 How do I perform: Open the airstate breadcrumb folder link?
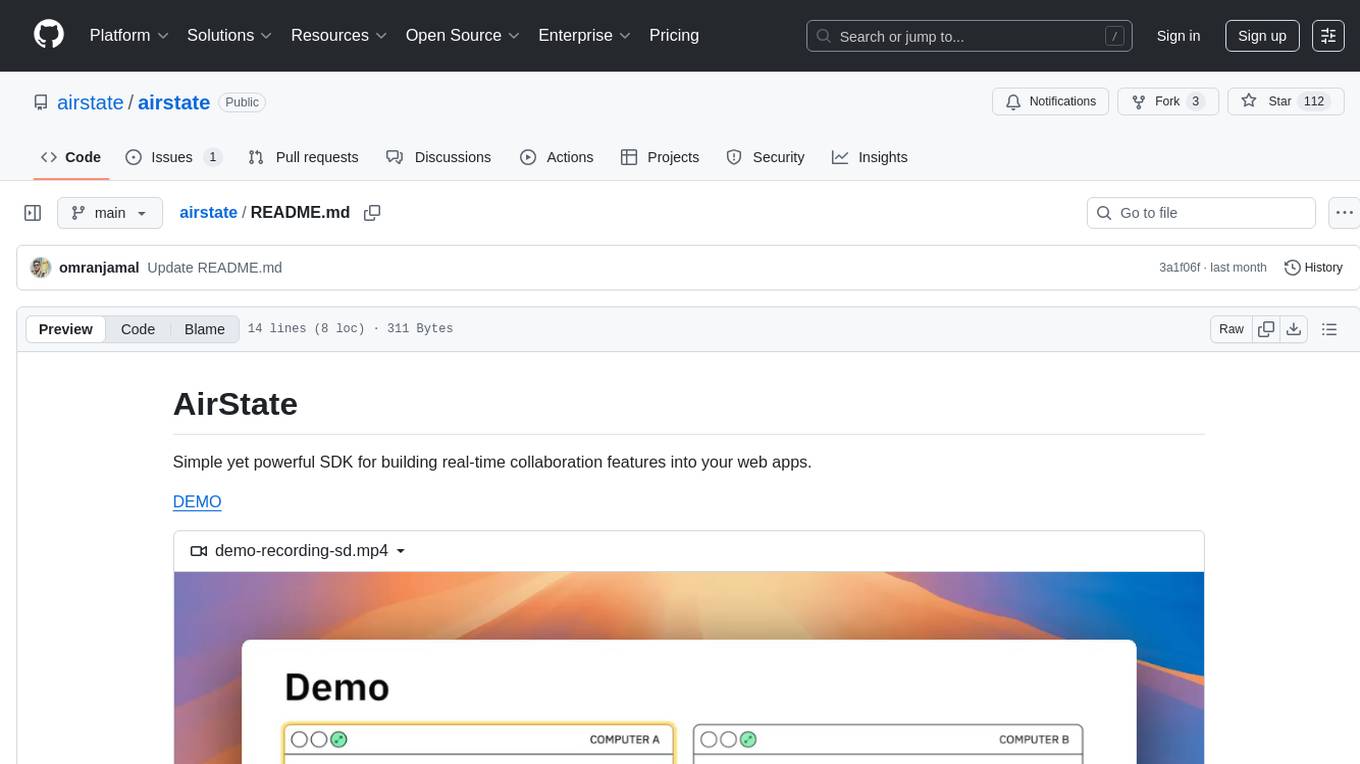coord(208,212)
